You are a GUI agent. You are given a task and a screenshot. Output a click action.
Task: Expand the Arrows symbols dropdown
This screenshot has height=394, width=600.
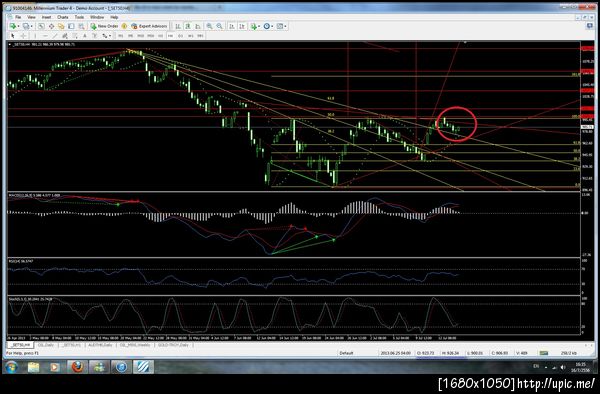coord(110,36)
